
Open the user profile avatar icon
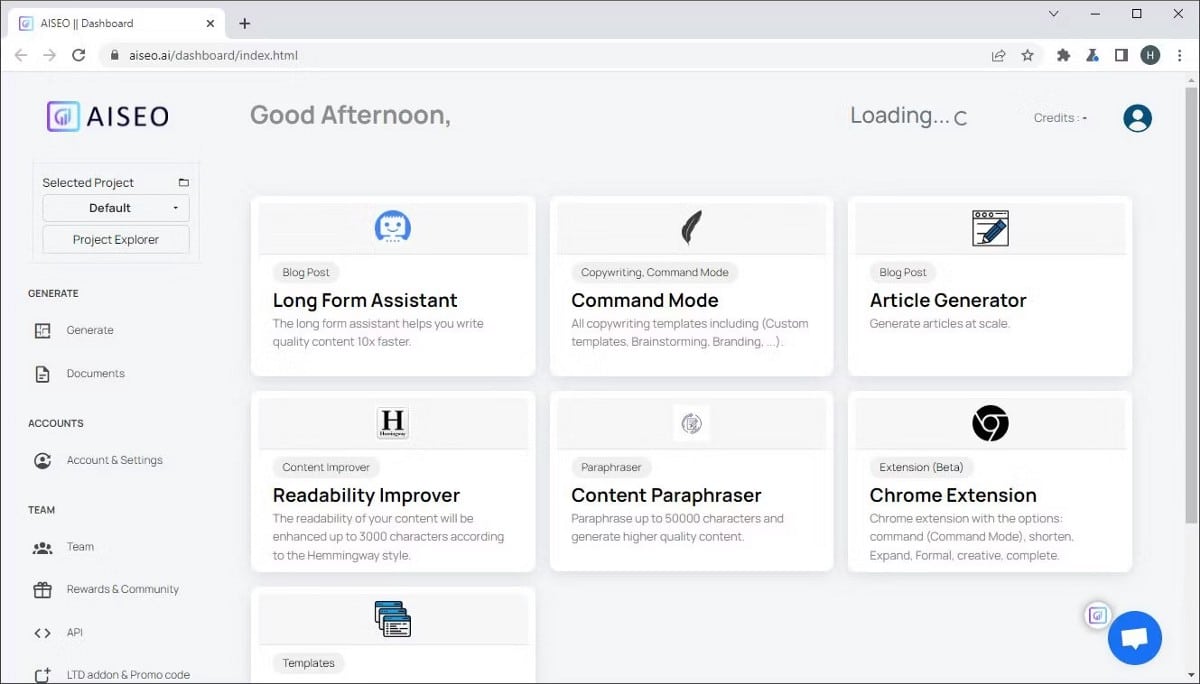coord(1137,117)
